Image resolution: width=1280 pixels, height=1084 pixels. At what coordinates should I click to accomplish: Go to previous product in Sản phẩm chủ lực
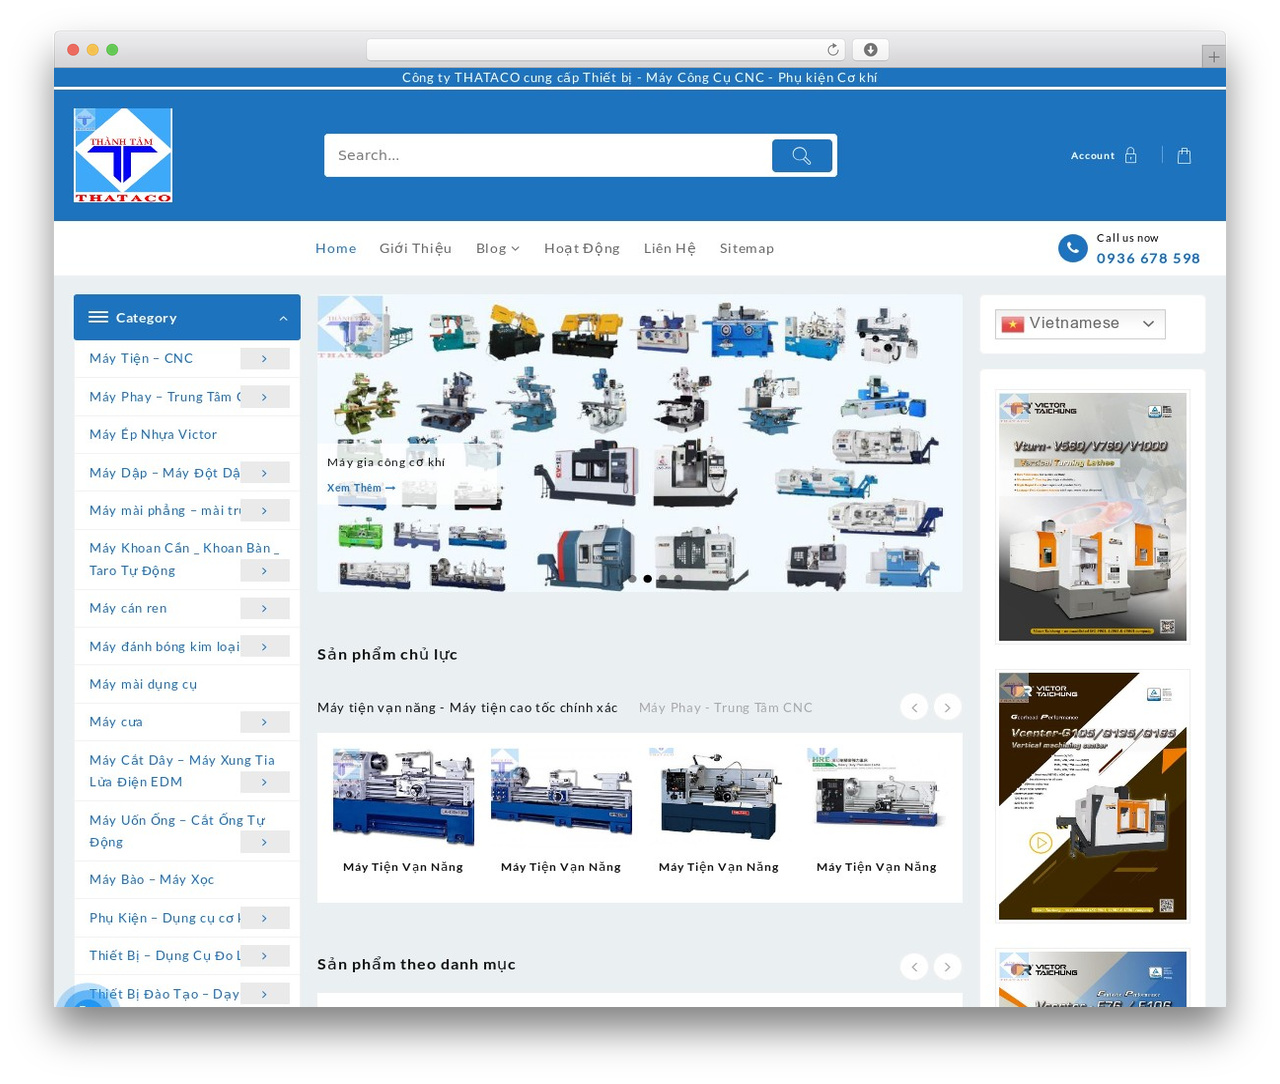pyautogui.click(x=914, y=707)
